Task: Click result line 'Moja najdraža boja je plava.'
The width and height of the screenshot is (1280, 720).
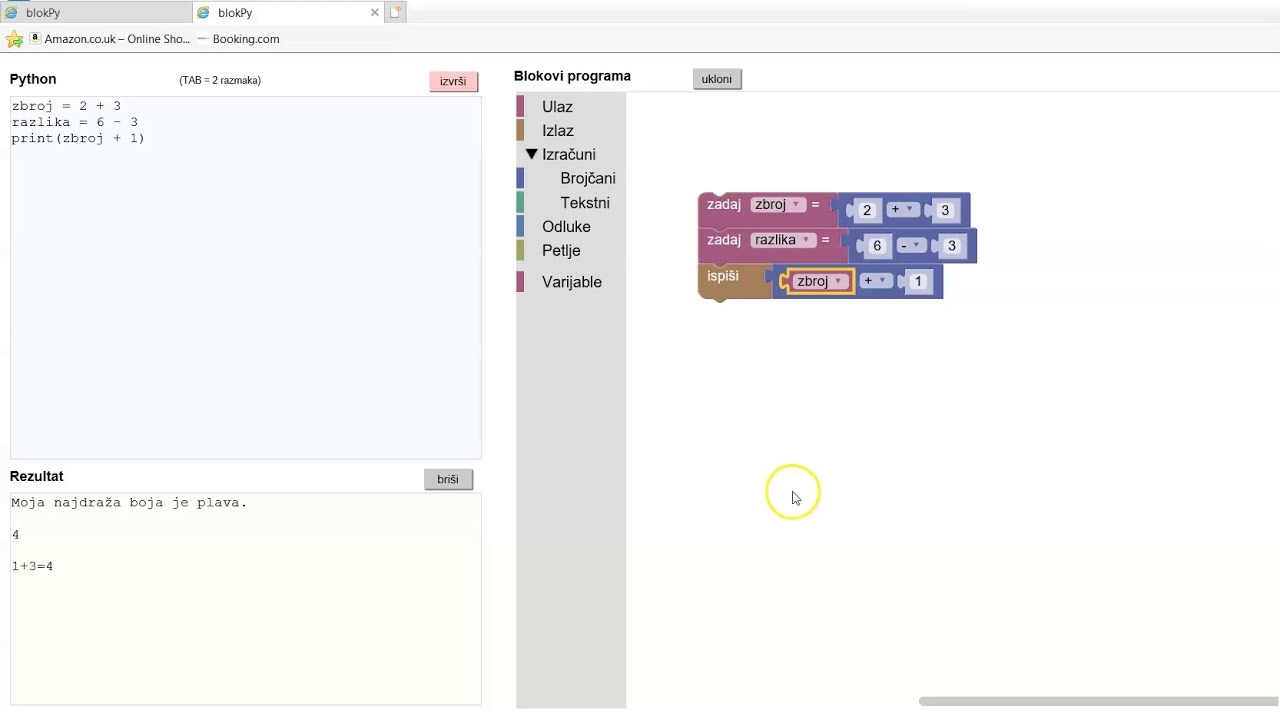Action: click(129, 503)
